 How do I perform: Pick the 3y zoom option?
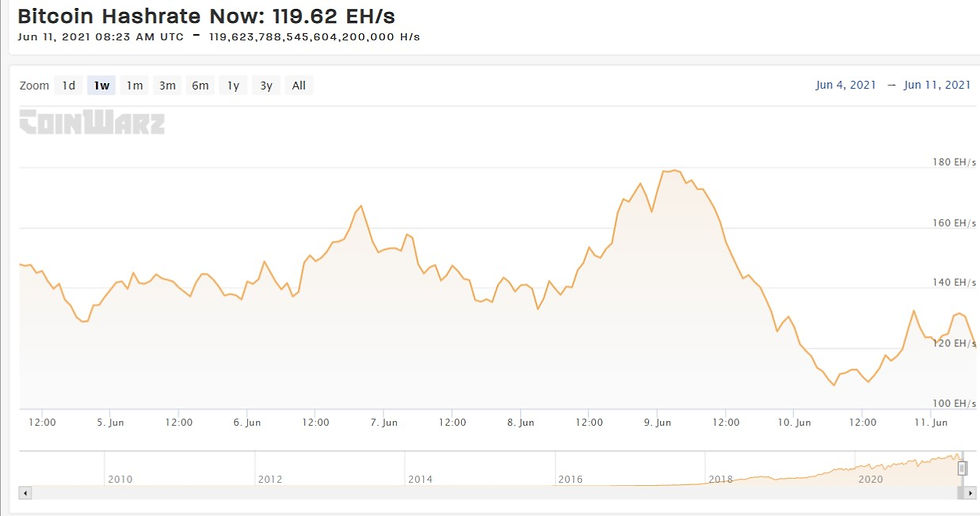[266, 86]
